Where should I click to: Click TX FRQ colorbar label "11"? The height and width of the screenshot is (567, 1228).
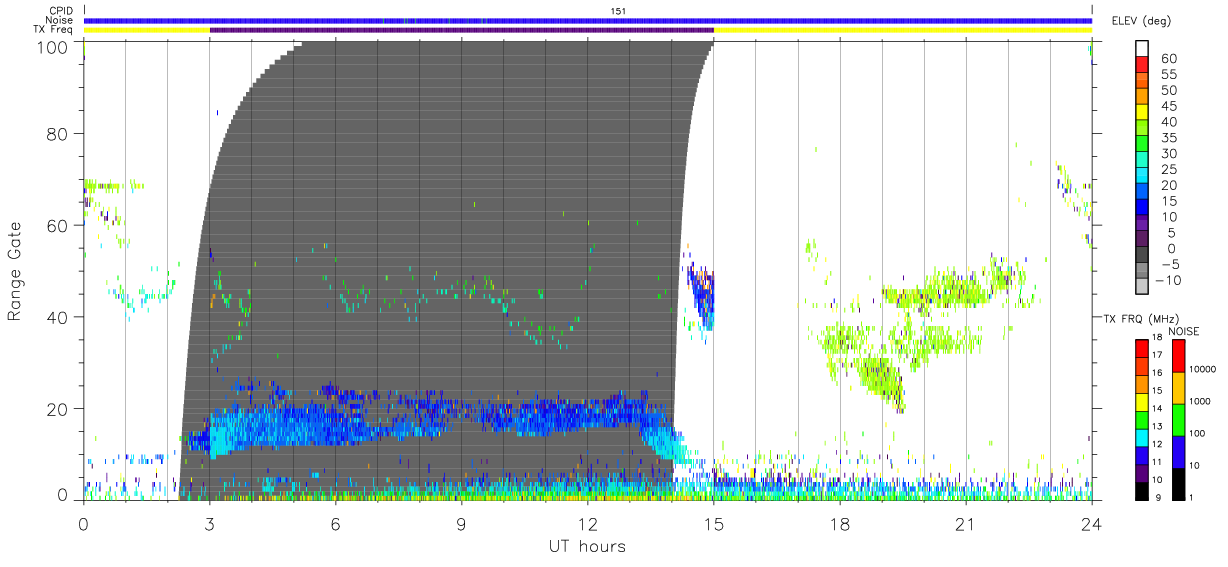pyautogui.click(x=1158, y=462)
